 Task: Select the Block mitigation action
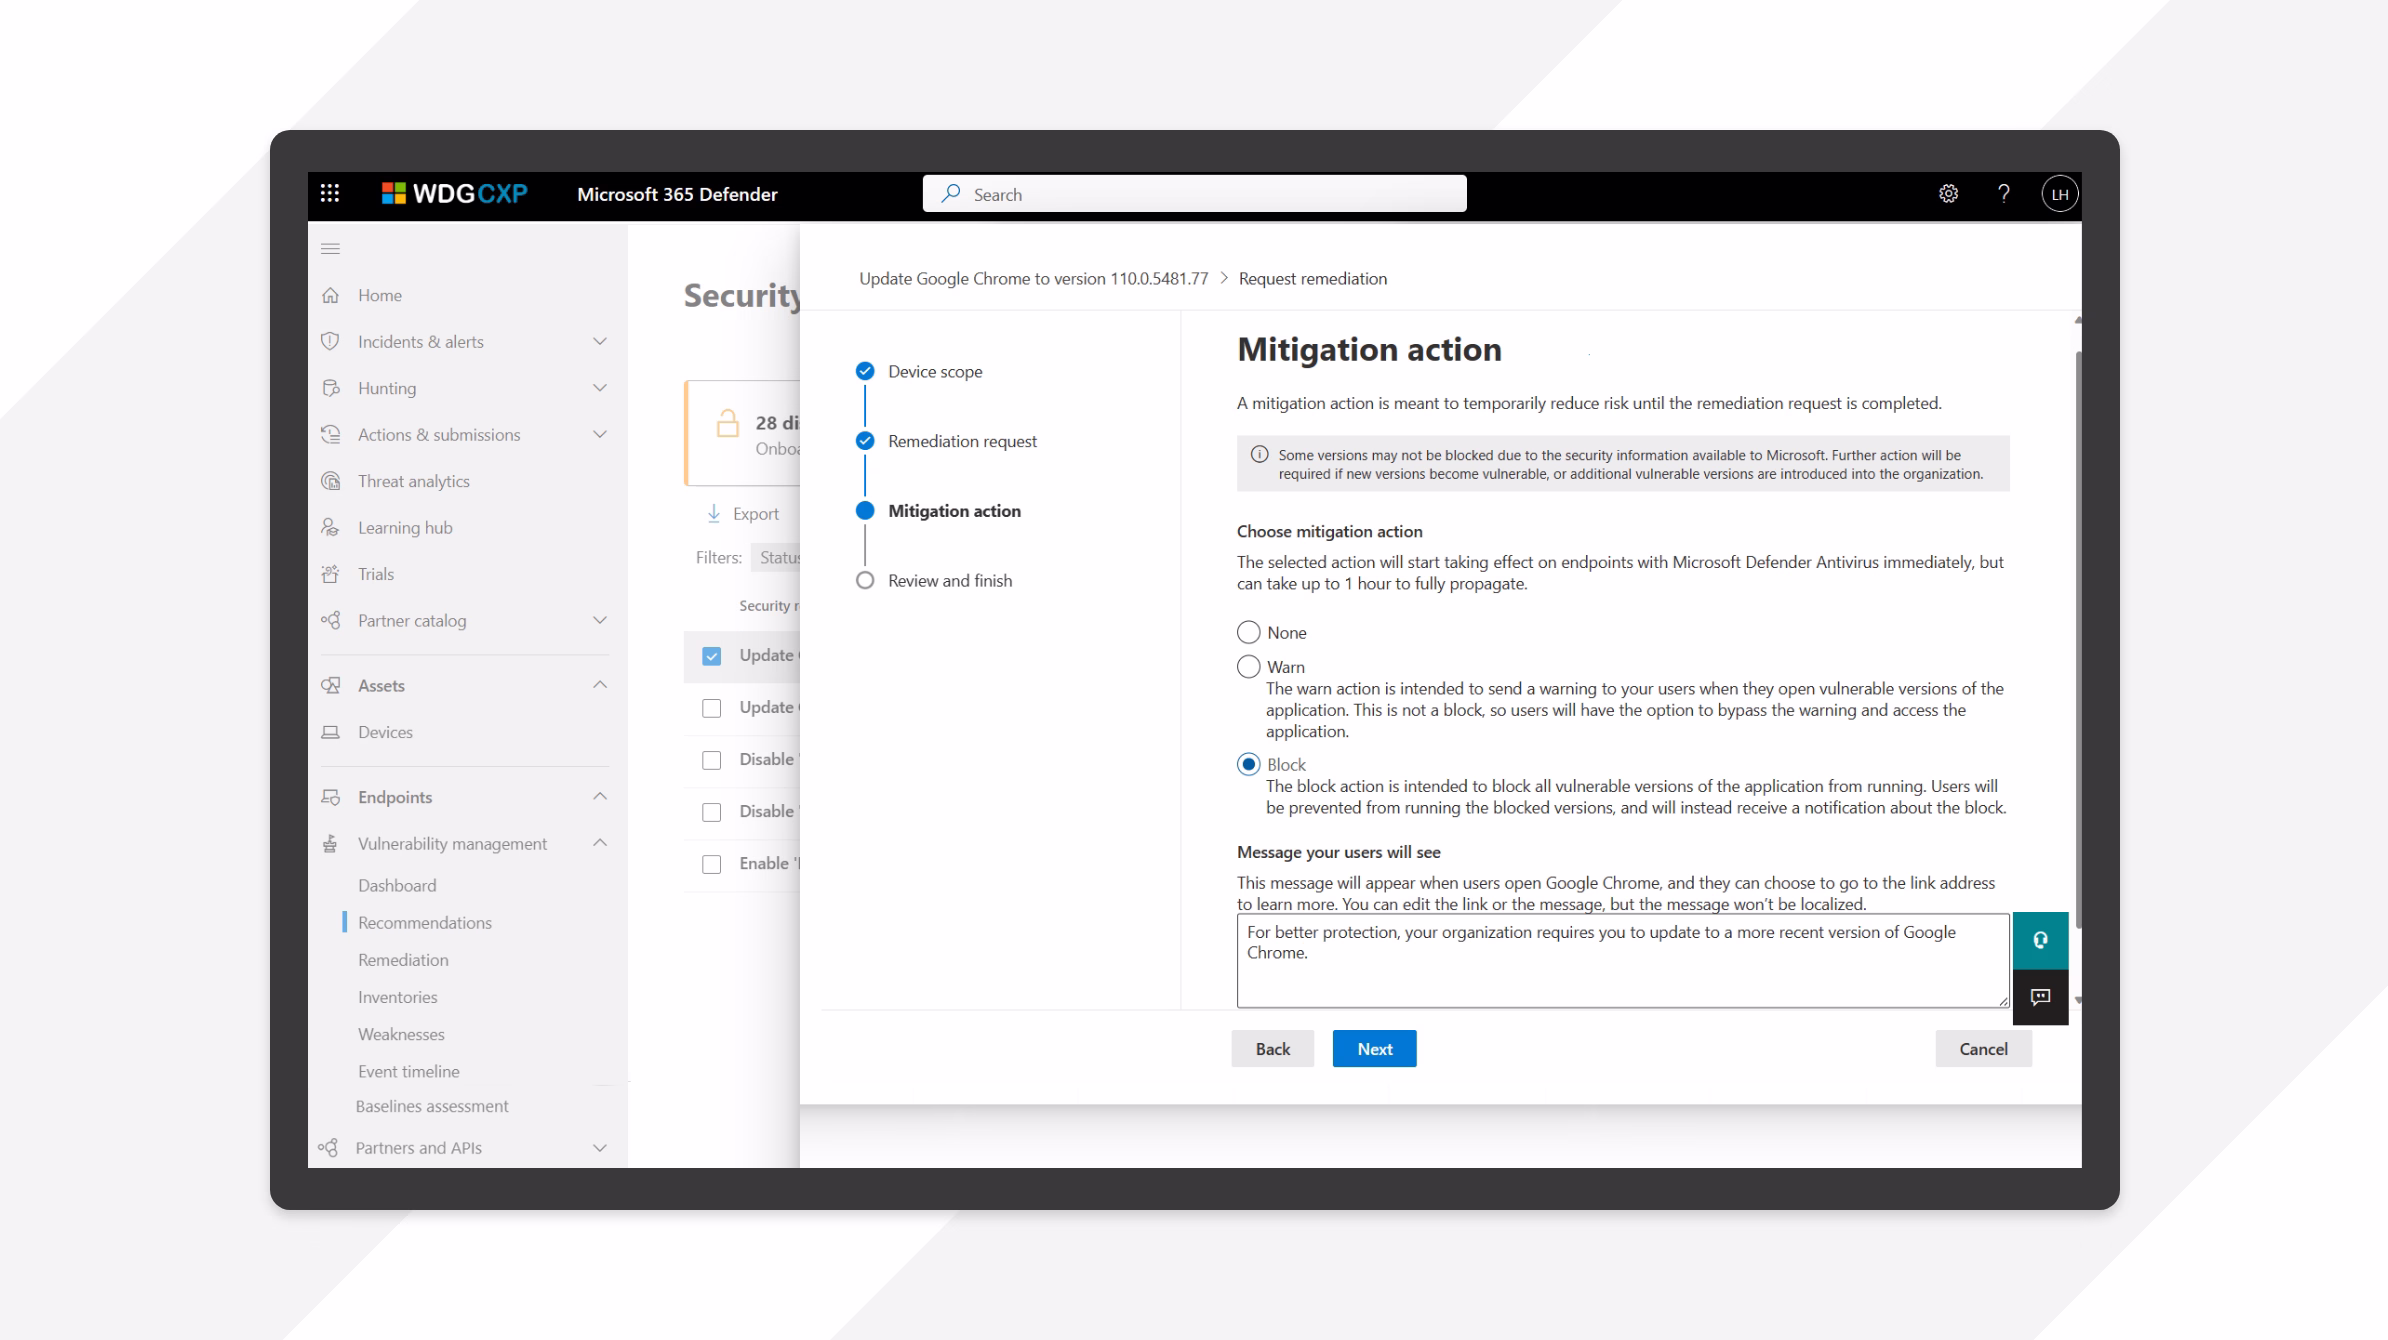click(1248, 764)
